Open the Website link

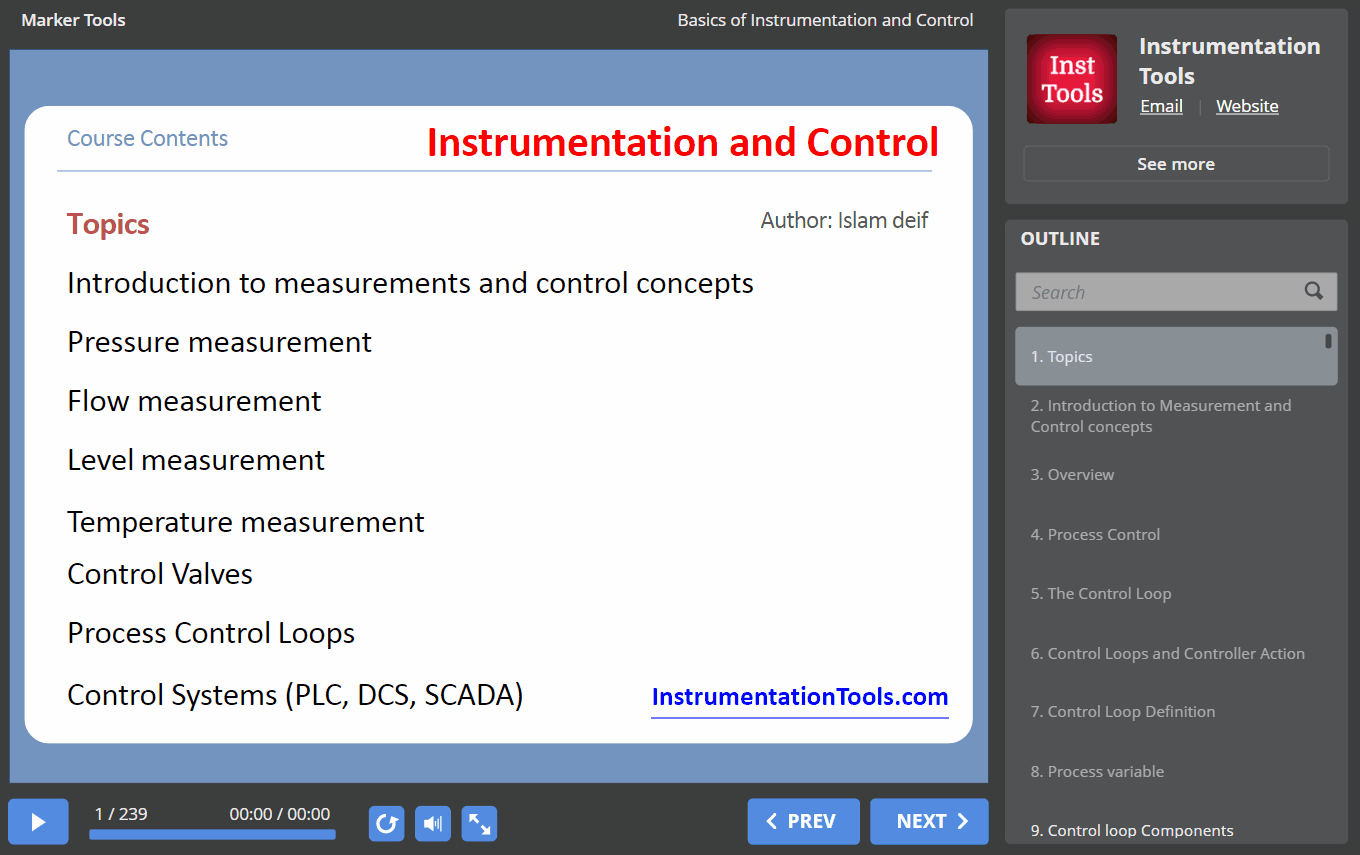tap(1247, 106)
